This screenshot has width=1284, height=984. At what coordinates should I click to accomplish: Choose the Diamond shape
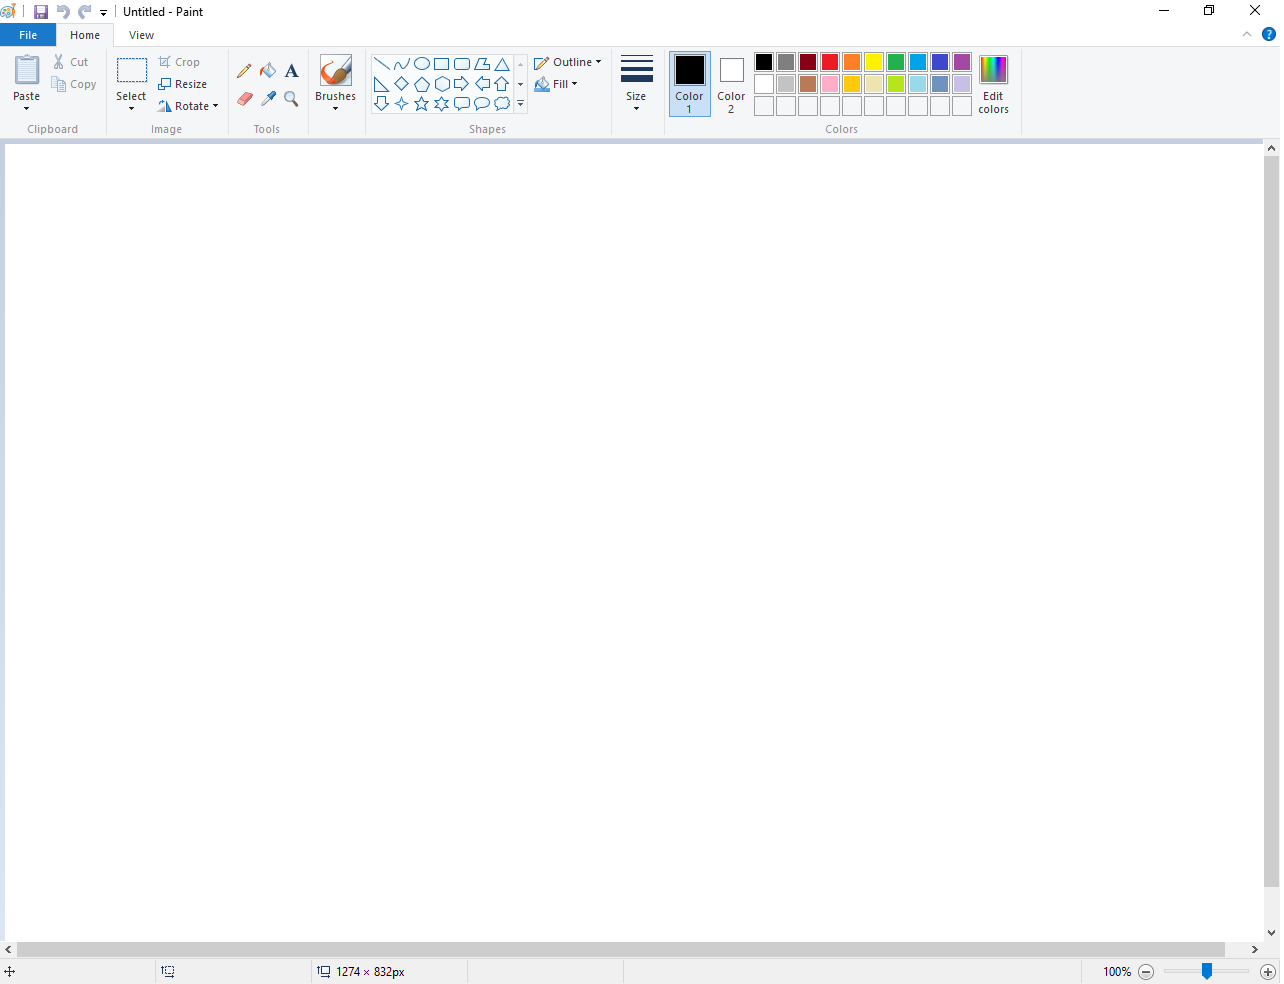coord(402,84)
